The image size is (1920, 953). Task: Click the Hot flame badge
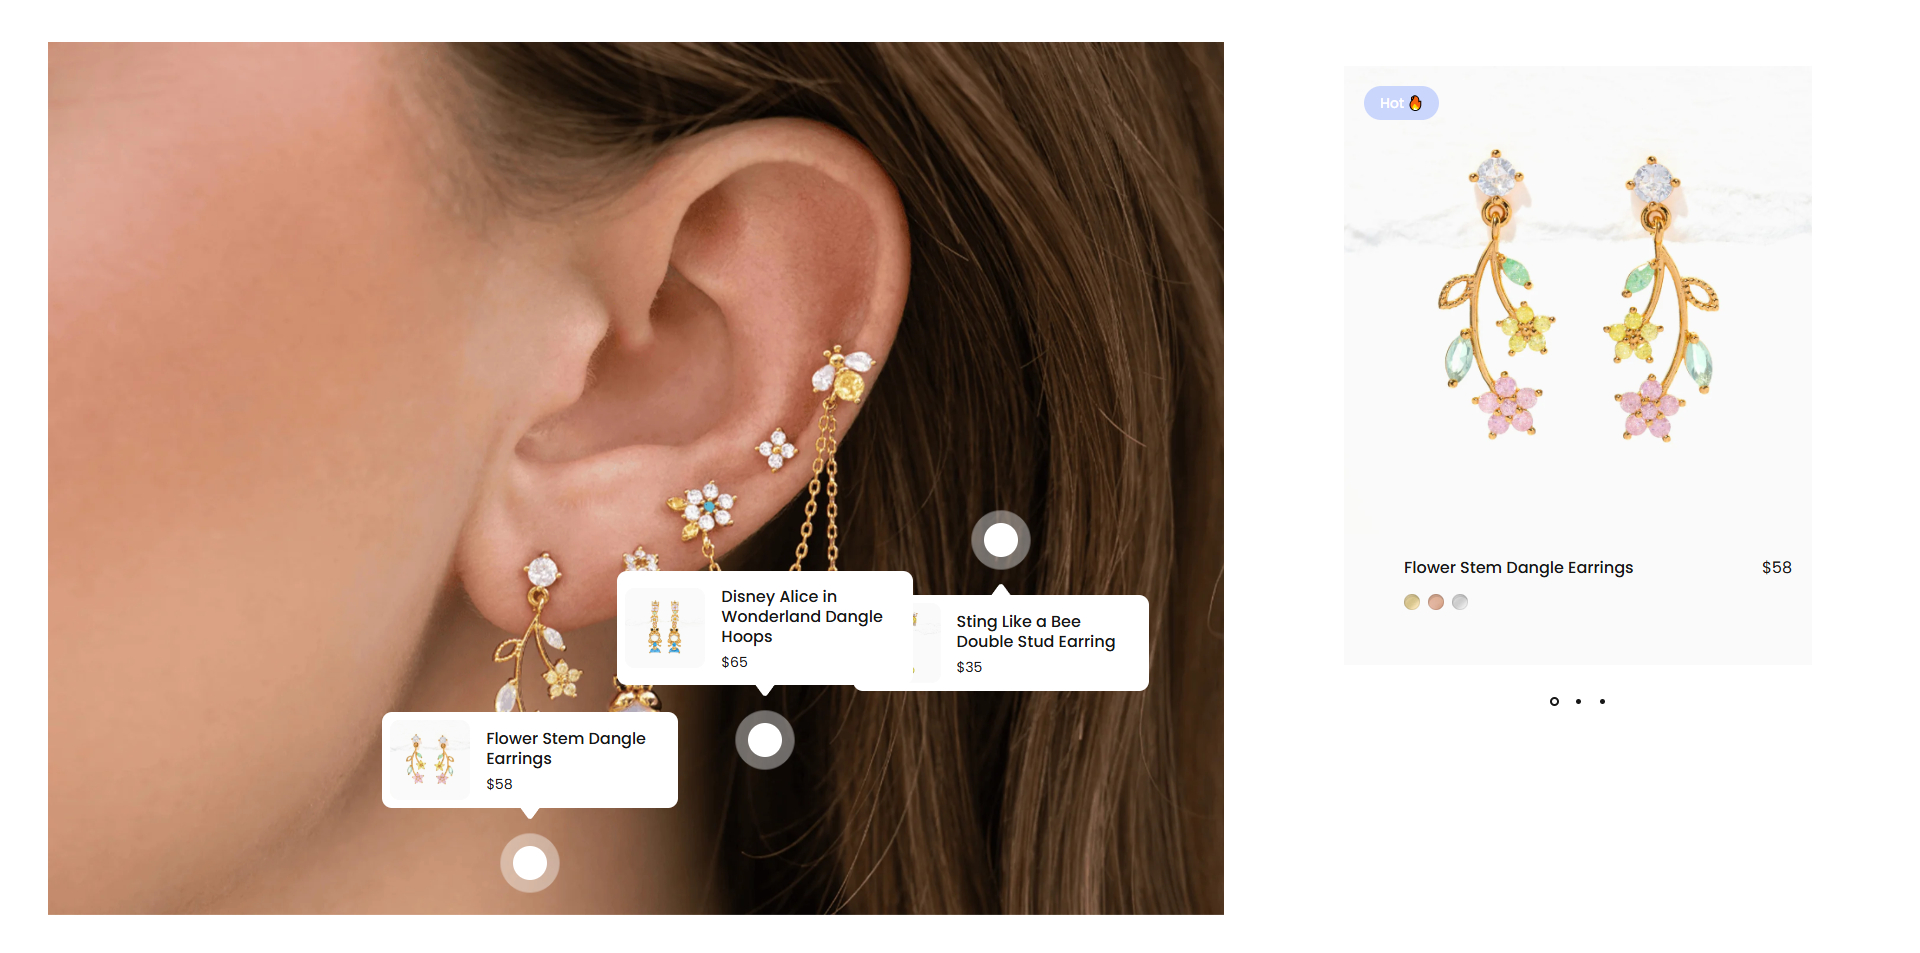pos(1401,103)
